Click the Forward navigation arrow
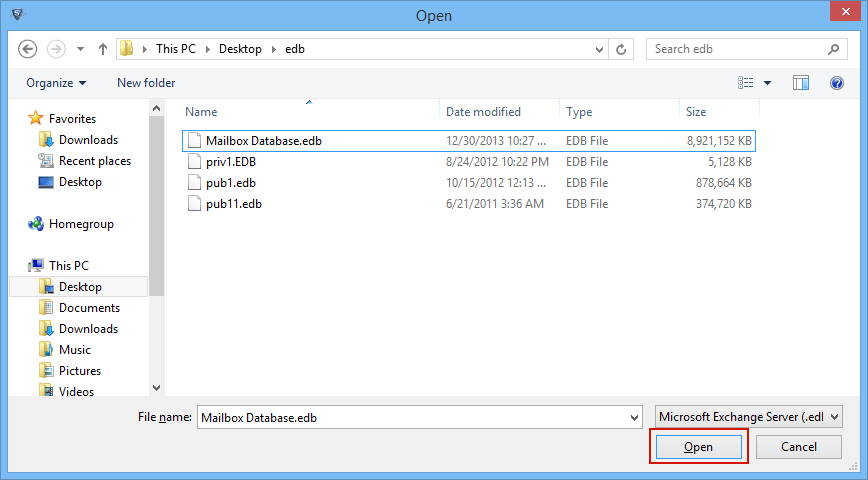Screen dimensions: 868x480 tap(56, 49)
